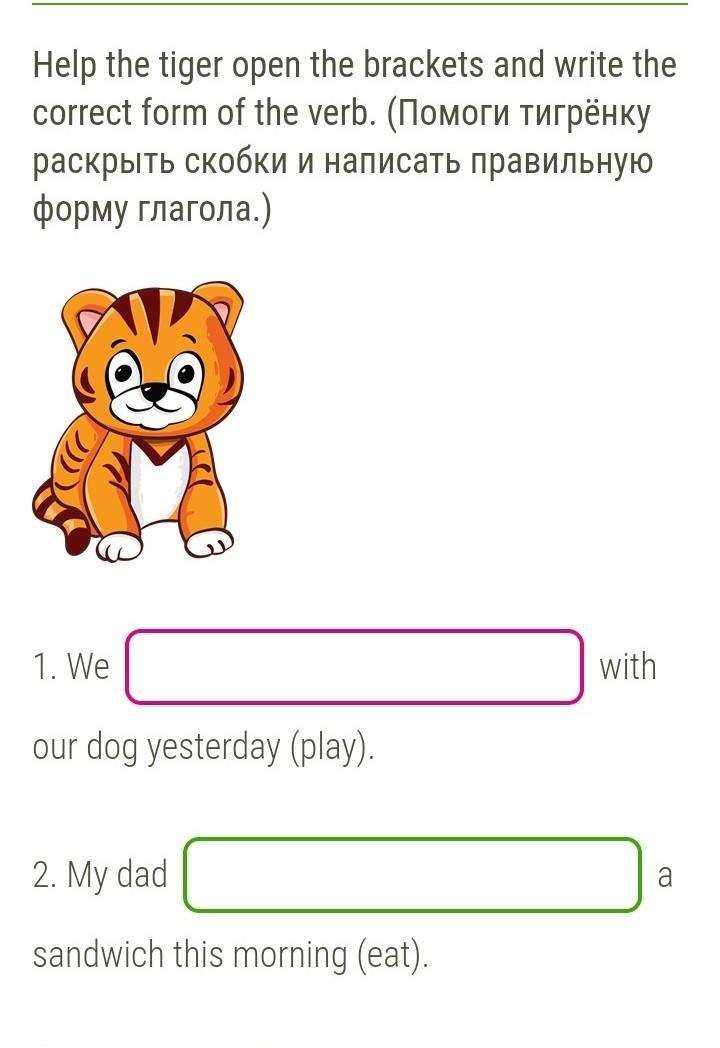Image resolution: width=720 pixels, height=1048 pixels.
Task: Click the "(play)" verb hint
Action: [332, 747]
